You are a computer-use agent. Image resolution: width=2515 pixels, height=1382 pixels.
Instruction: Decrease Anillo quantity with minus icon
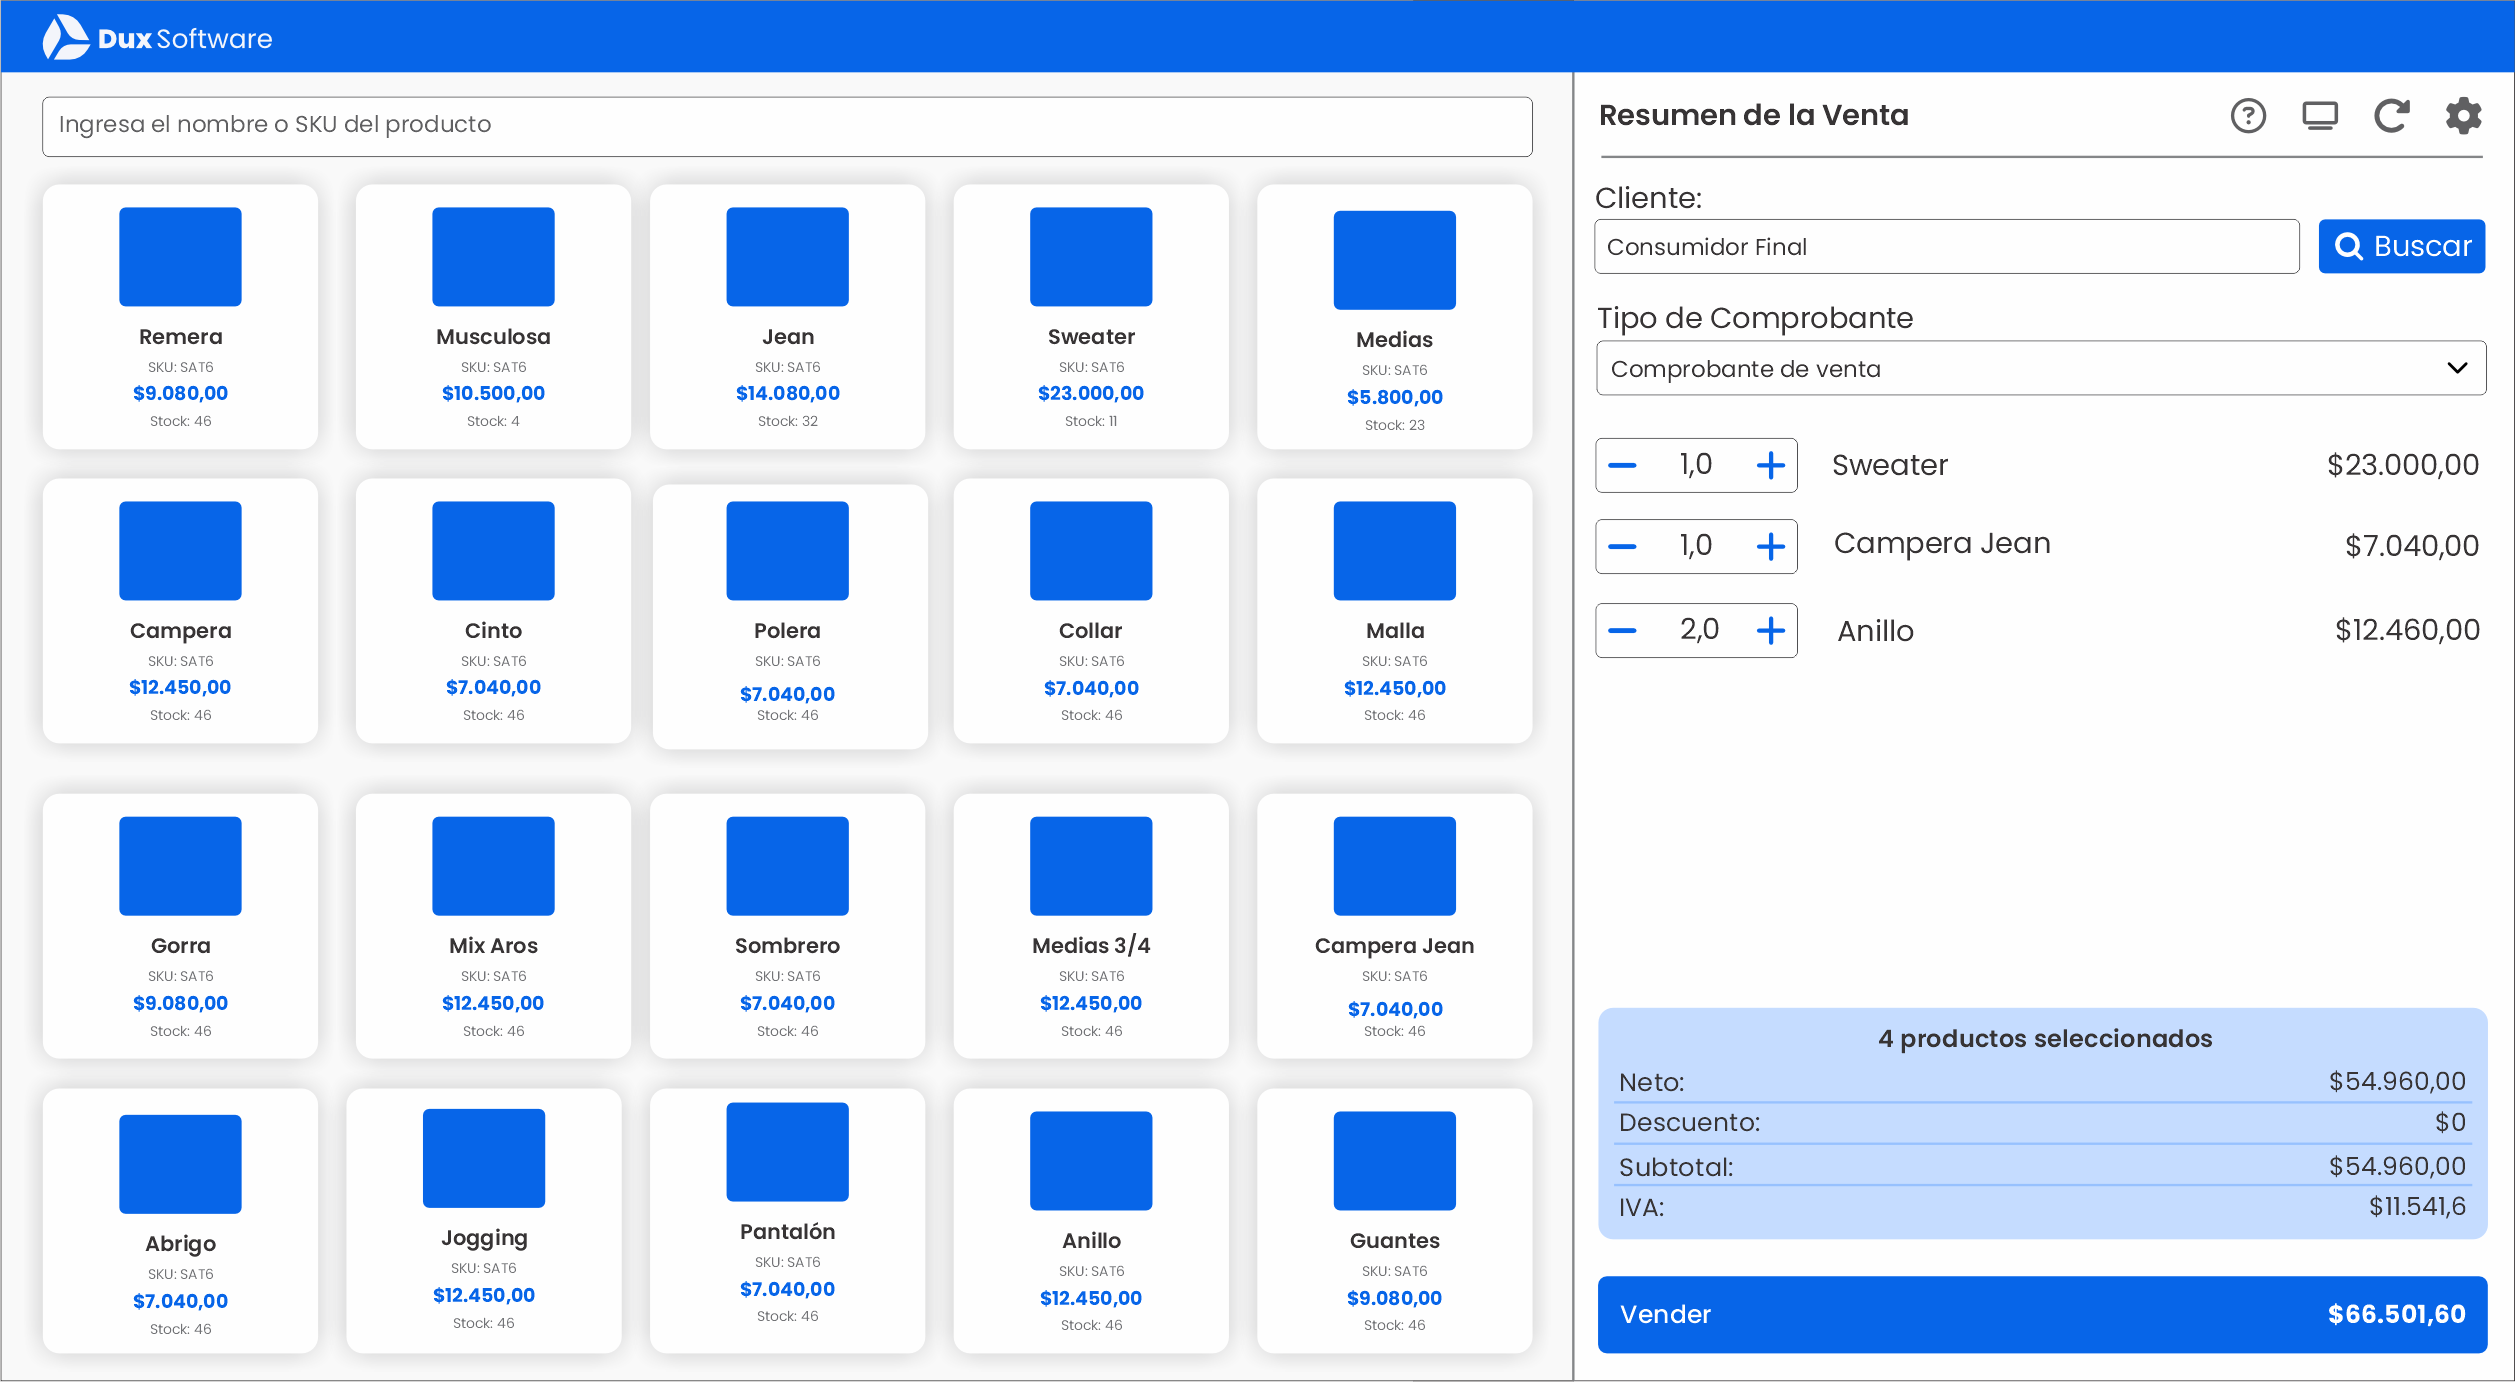point(1622,630)
